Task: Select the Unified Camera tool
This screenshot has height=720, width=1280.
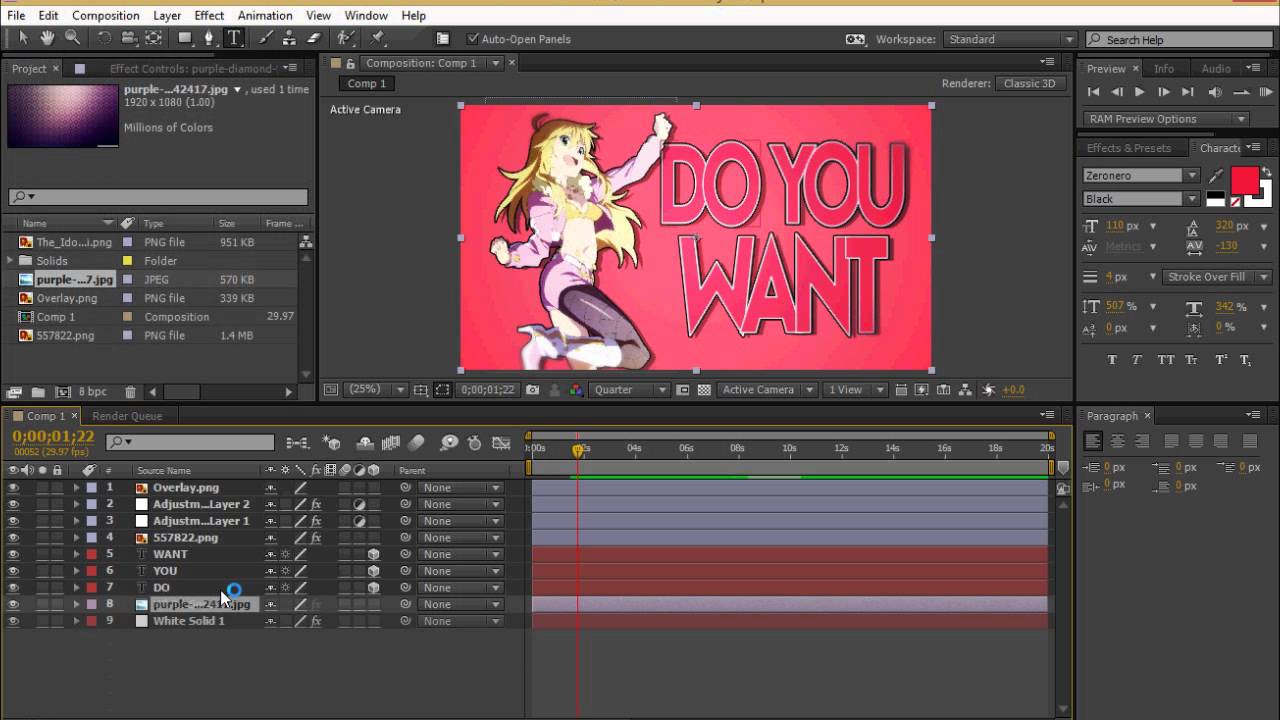Action: [128, 38]
